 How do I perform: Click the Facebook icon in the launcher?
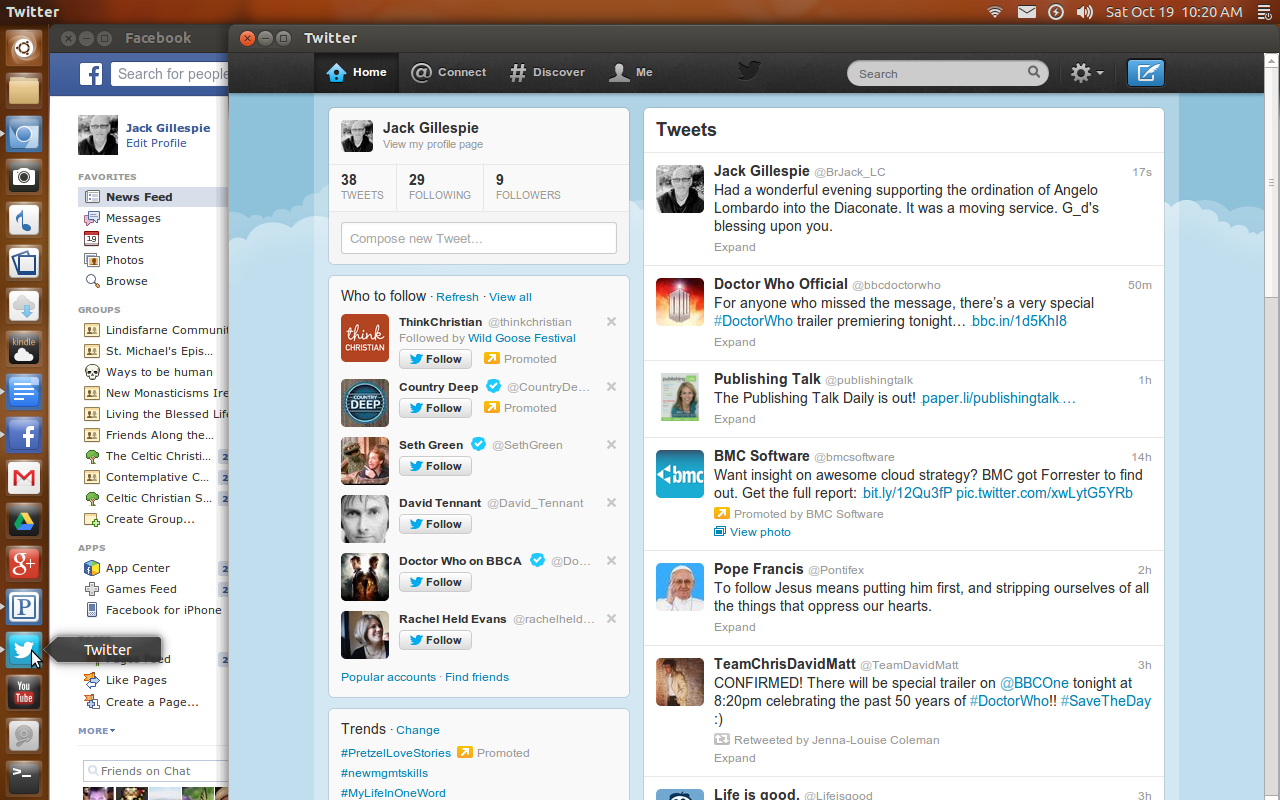(x=24, y=435)
